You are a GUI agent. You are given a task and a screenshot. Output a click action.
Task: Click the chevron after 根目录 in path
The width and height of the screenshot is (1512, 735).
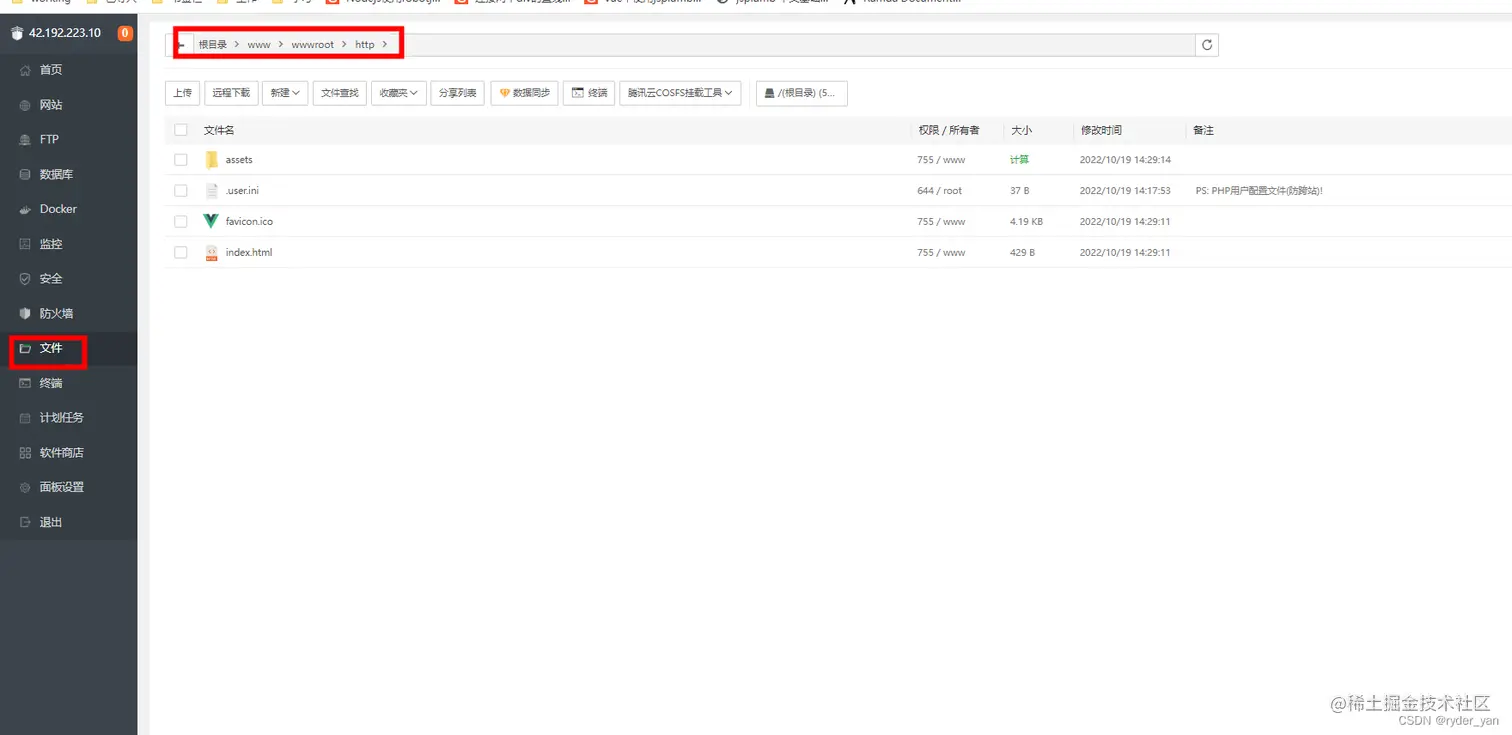click(x=237, y=45)
